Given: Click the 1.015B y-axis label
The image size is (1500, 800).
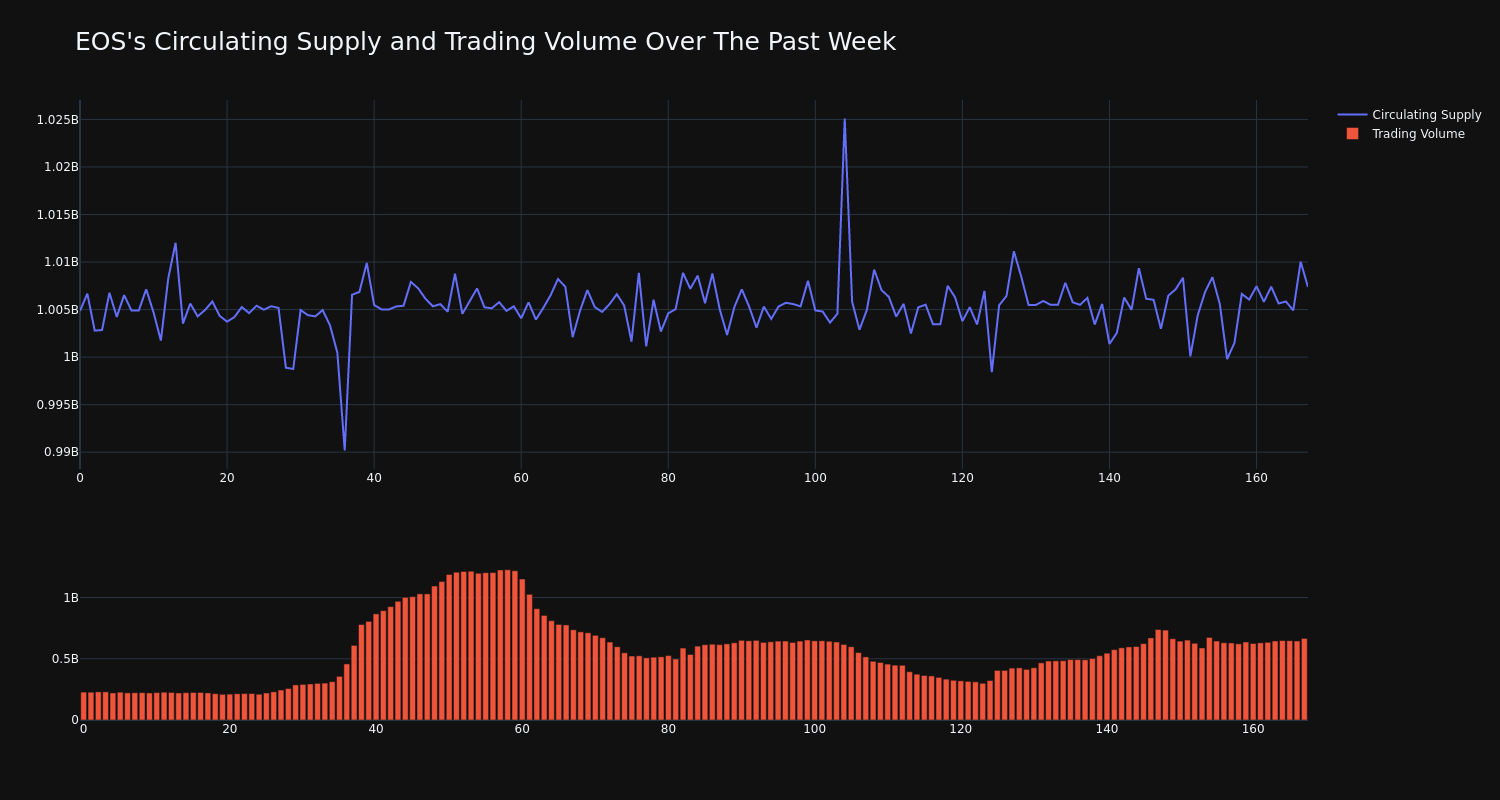Looking at the screenshot, I should (57, 214).
